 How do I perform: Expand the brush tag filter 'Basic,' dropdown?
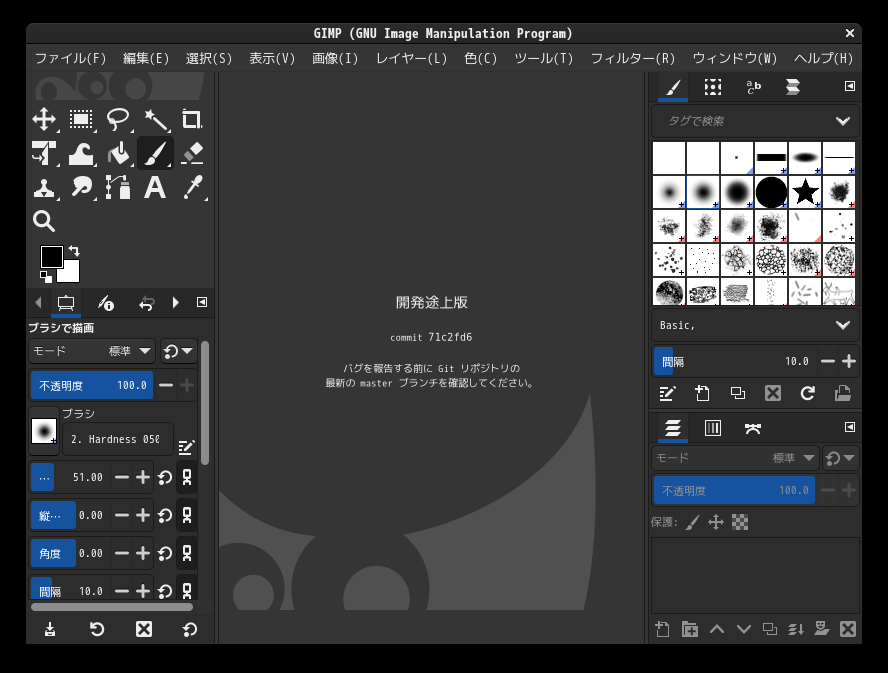tap(842, 325)
